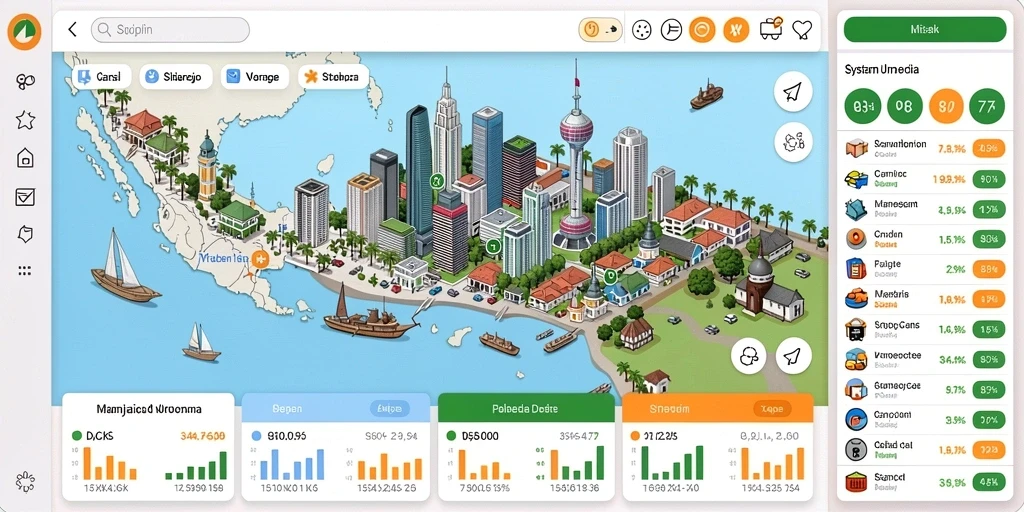Select the Stobora filter chip

point(333,77)
